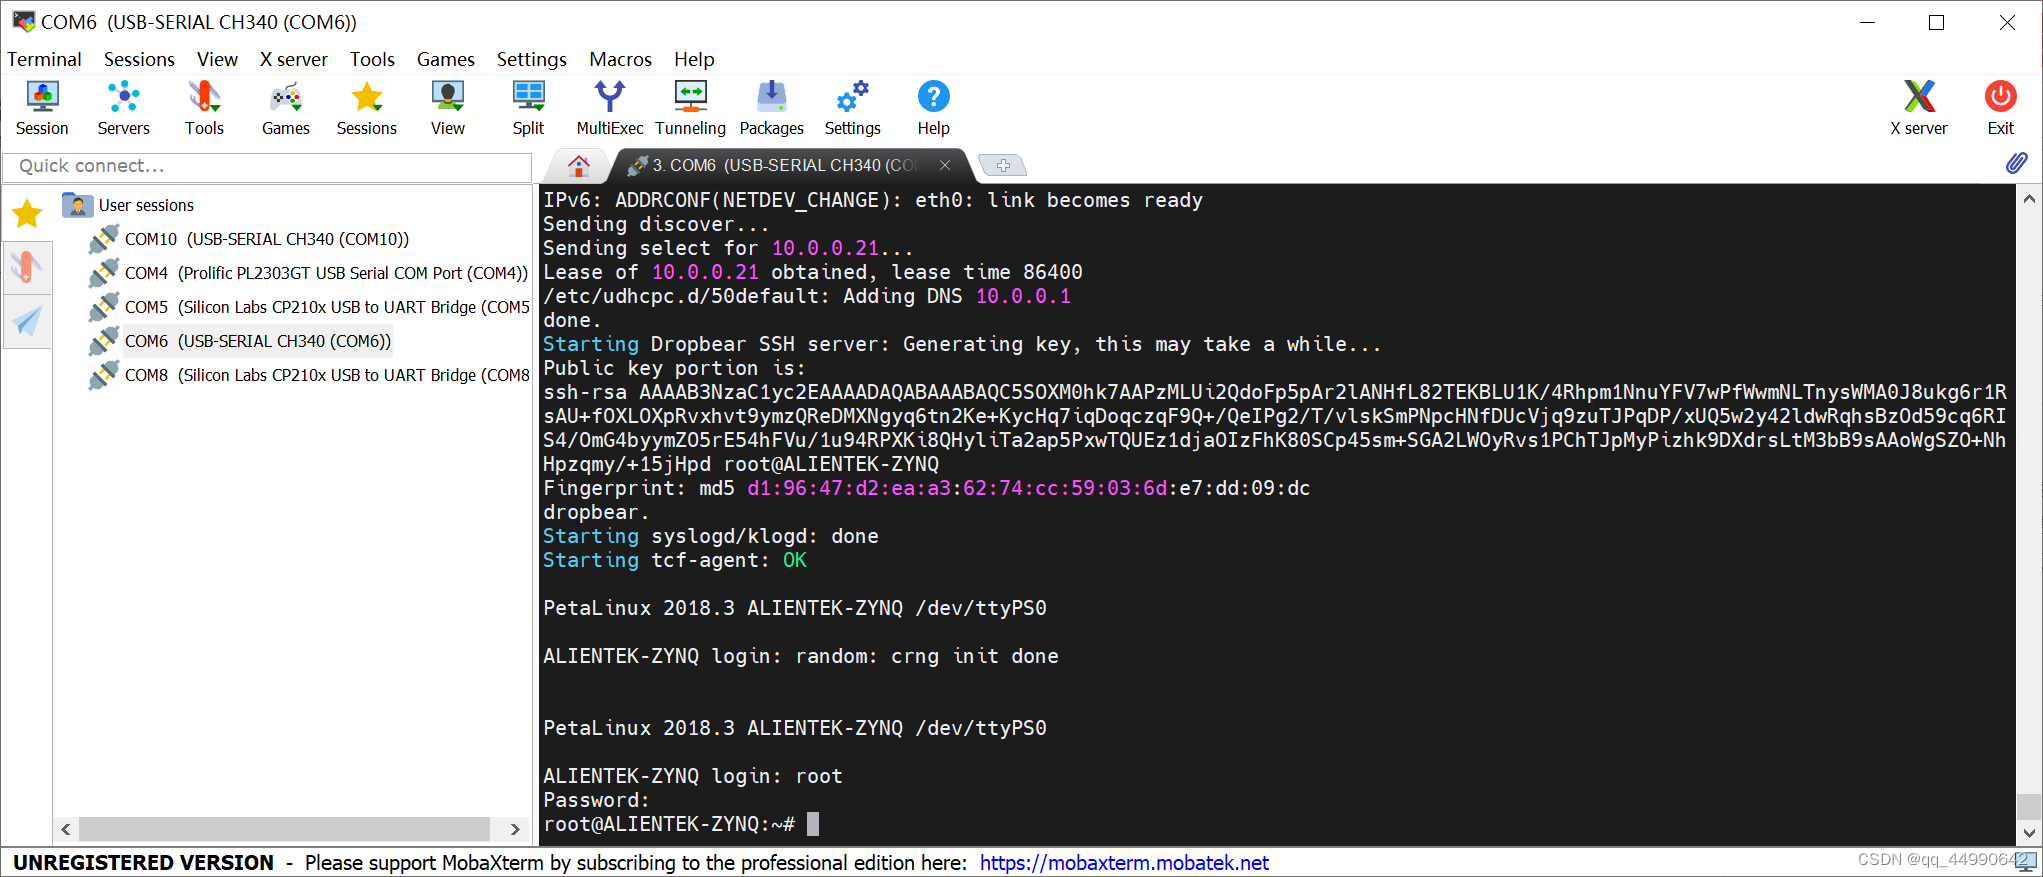
Task: Click the home tab icon
Action: 578,165
